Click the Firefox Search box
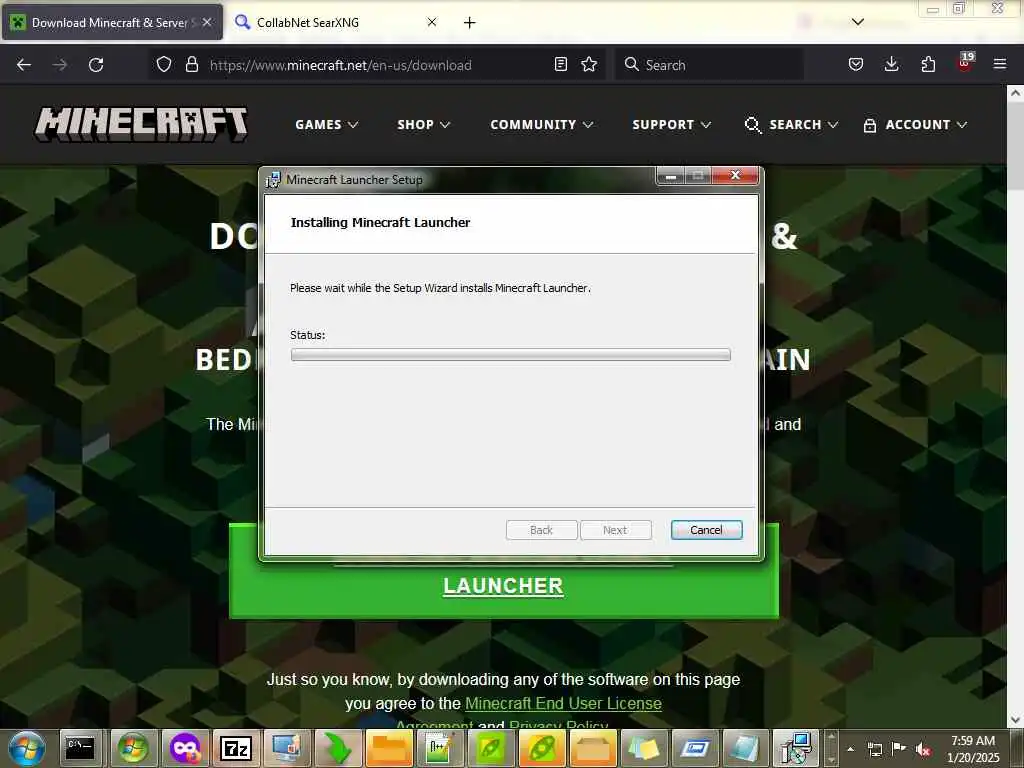The image size is (1024, 768). (x=709, y=65)
